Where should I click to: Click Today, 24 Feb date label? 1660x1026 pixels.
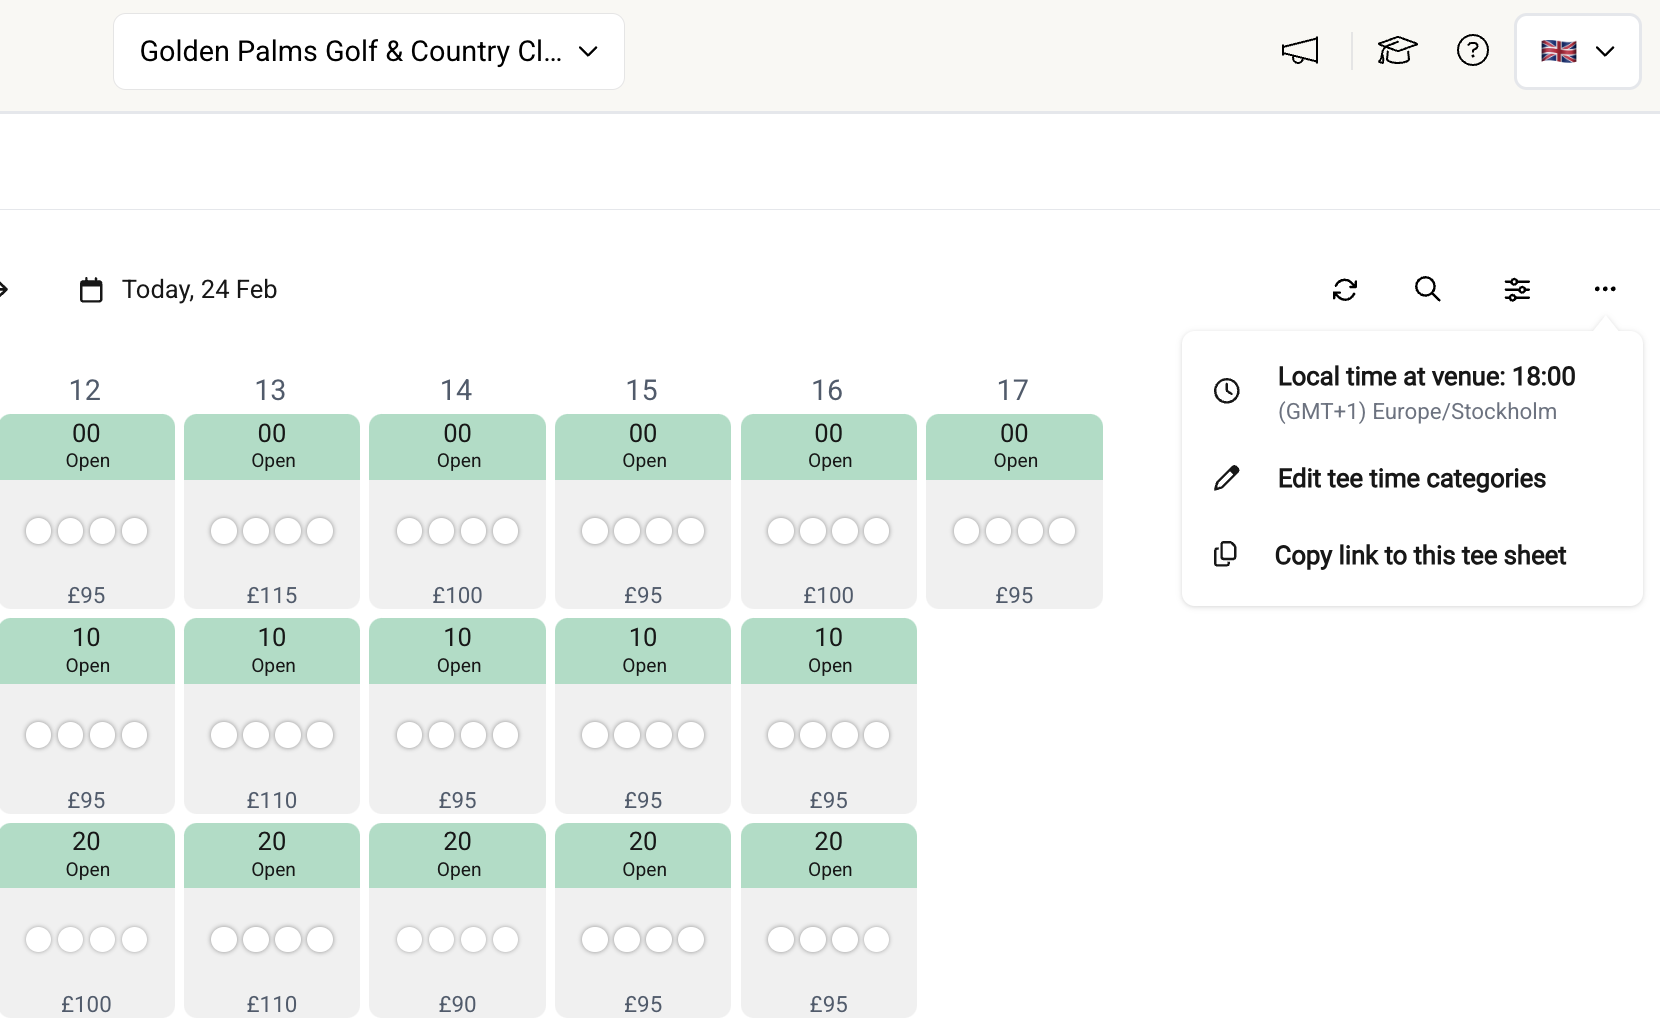[199, 289]
